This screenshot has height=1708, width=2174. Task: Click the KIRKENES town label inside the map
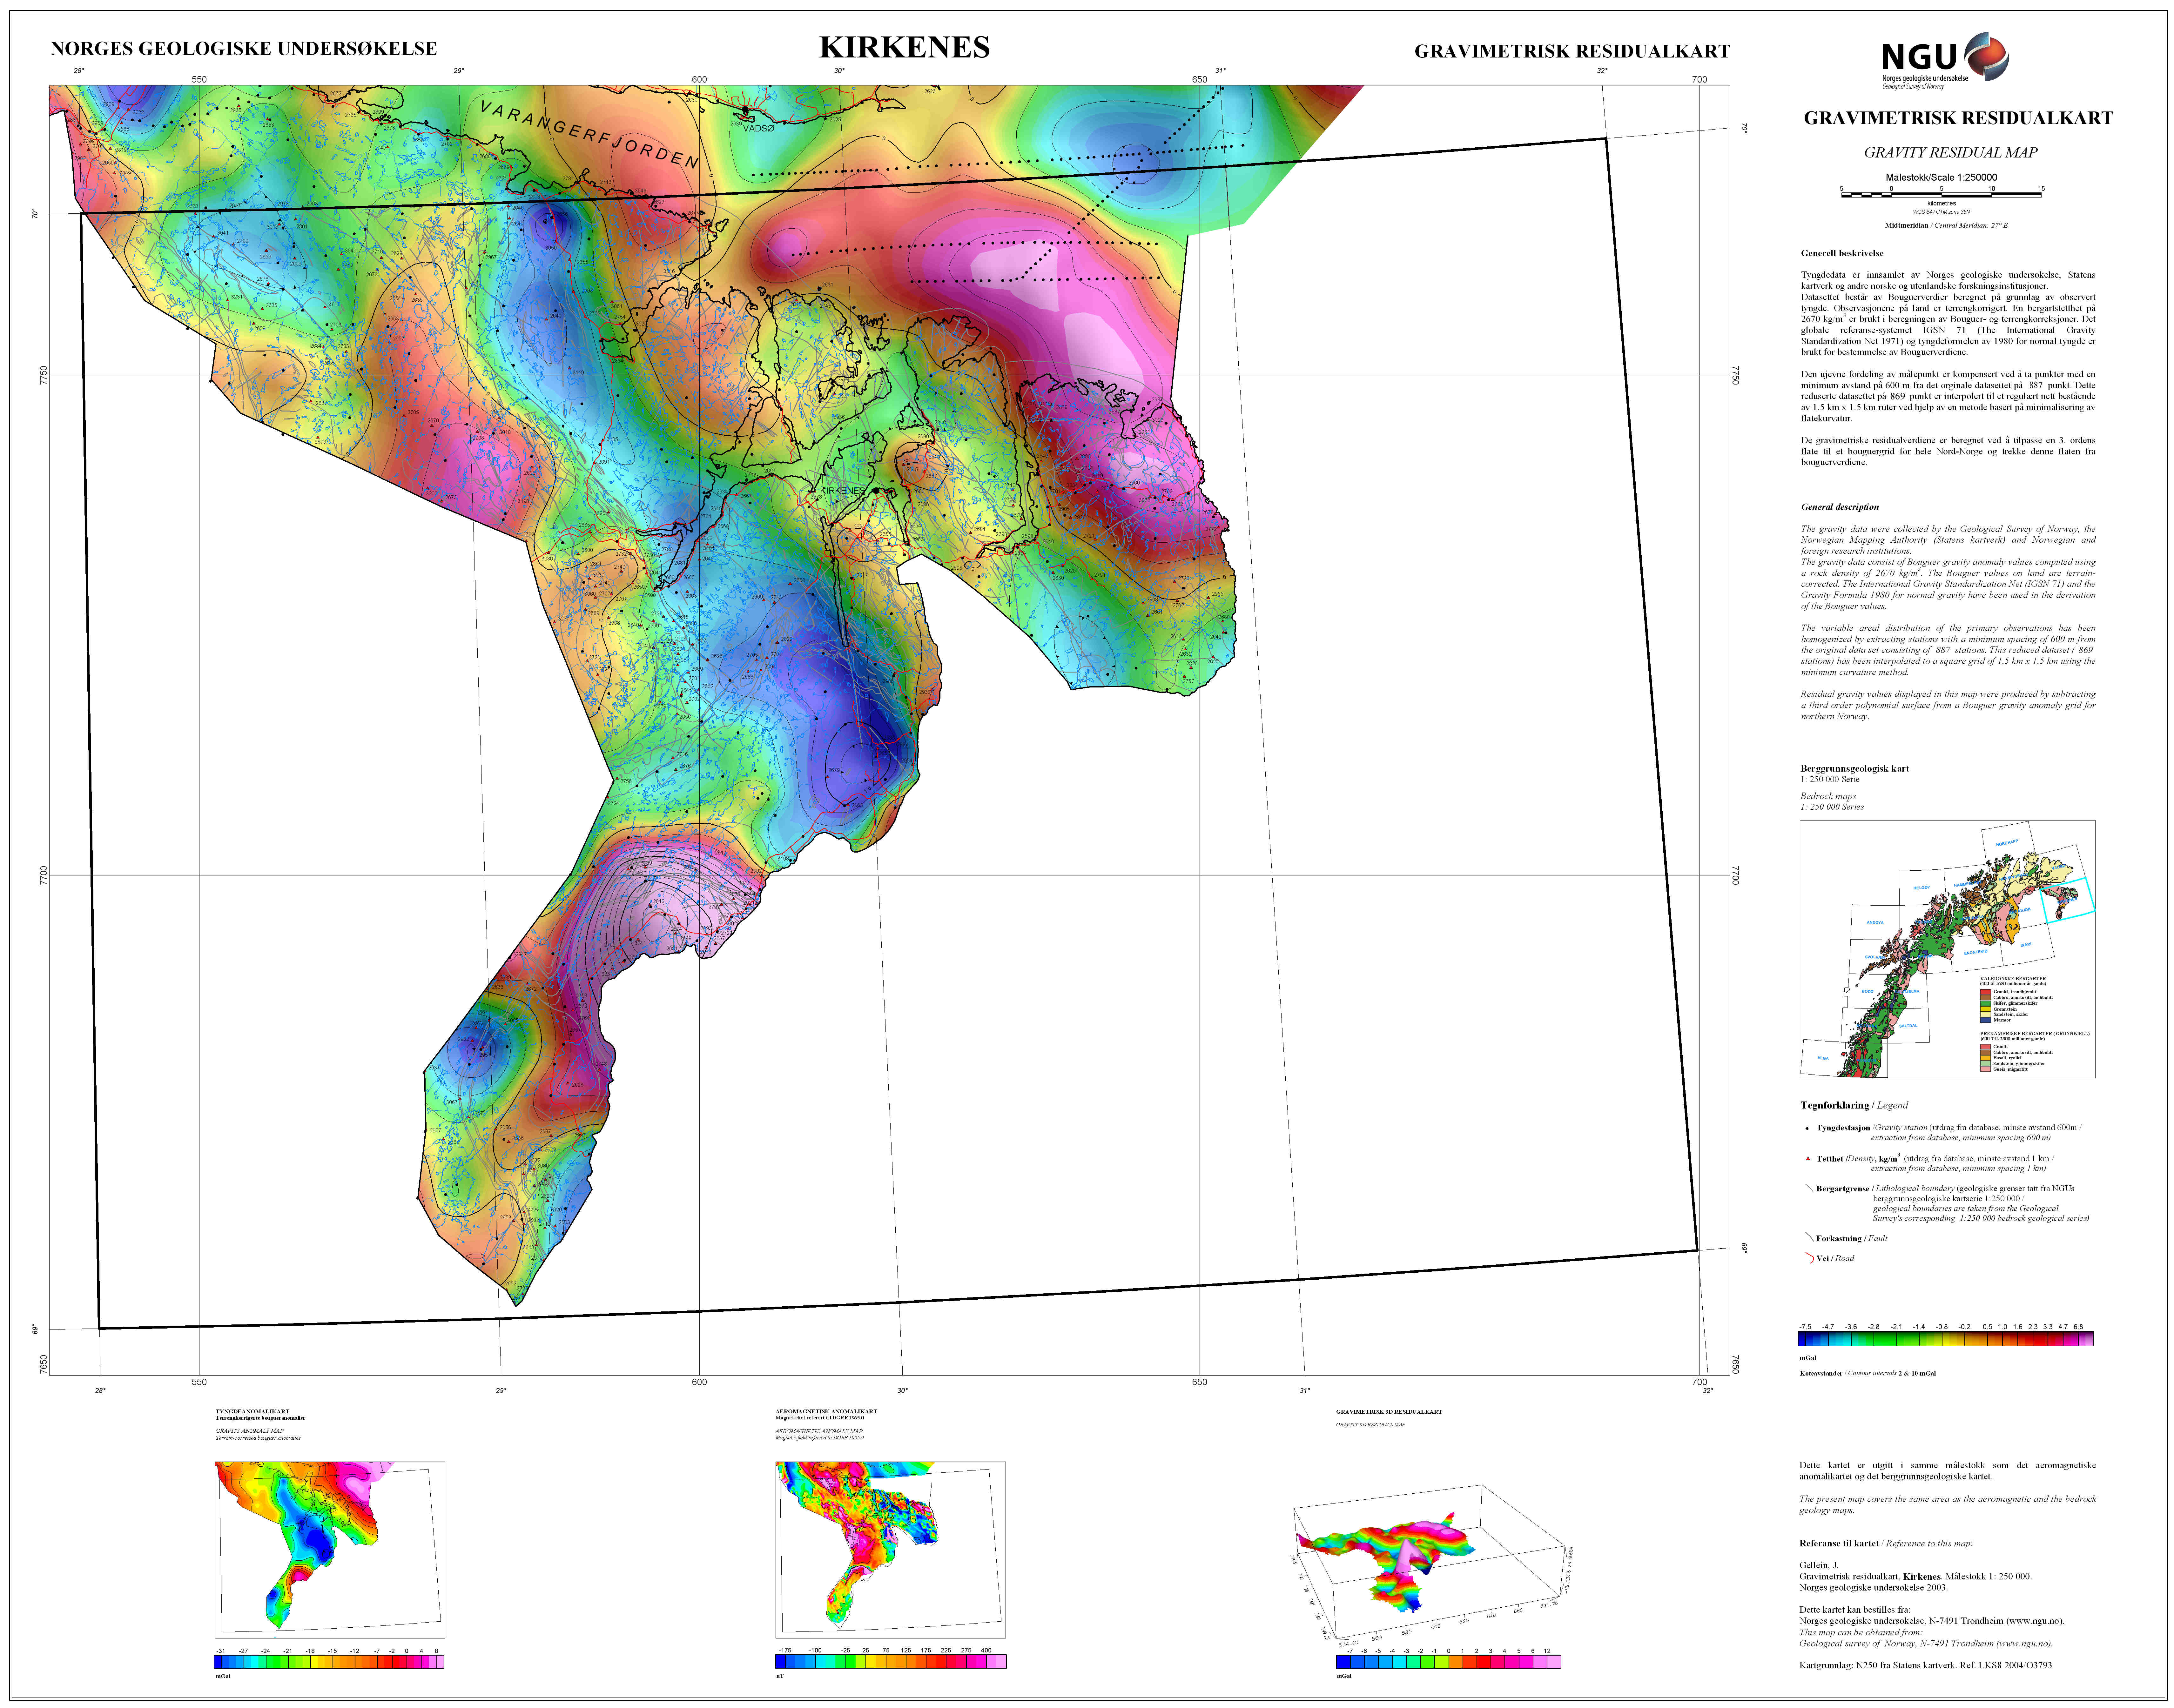(842, 491)
